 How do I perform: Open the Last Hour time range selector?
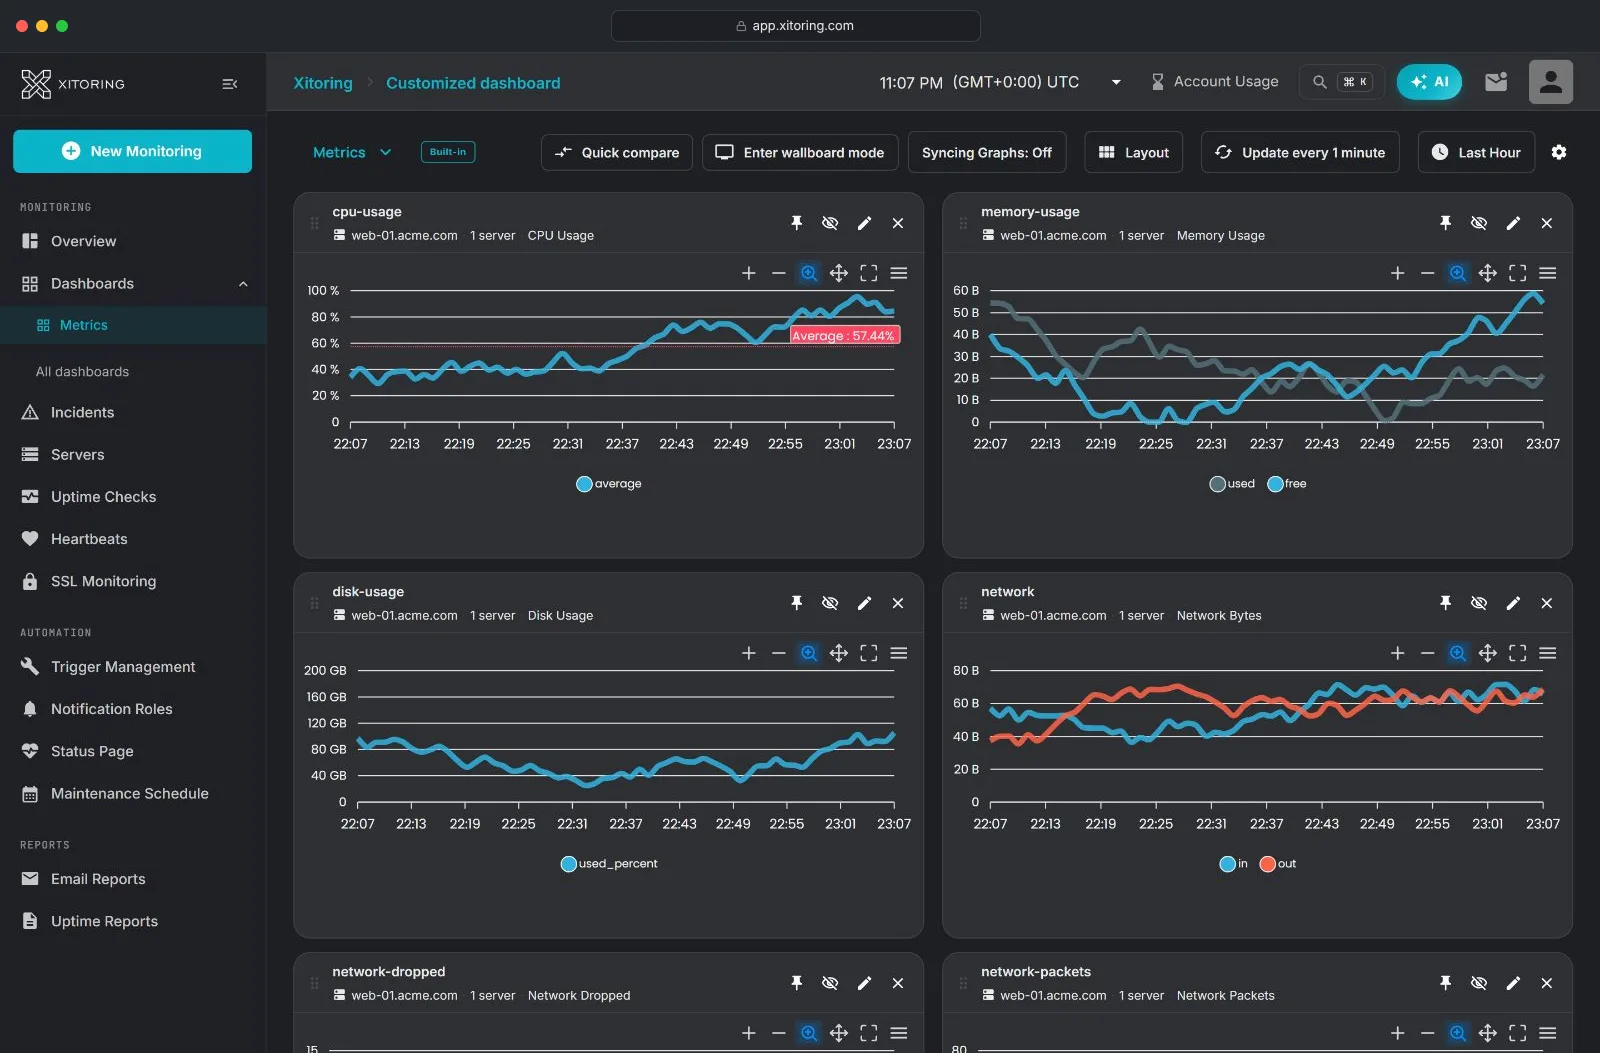click(x=1476, y=152)
